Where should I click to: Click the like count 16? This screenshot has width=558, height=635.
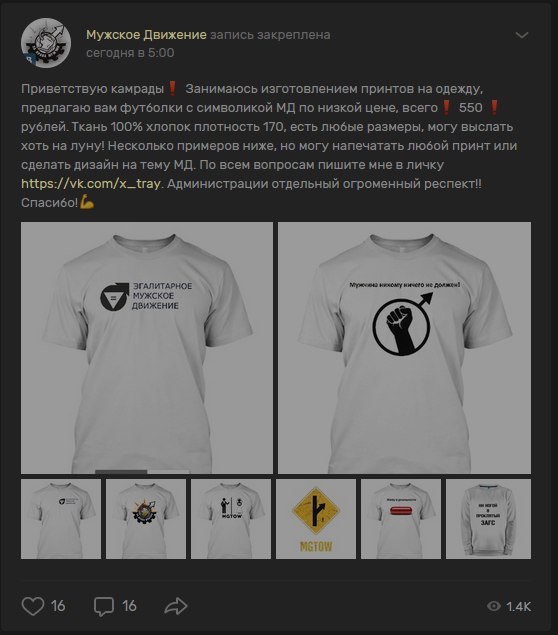pos(58,606)
